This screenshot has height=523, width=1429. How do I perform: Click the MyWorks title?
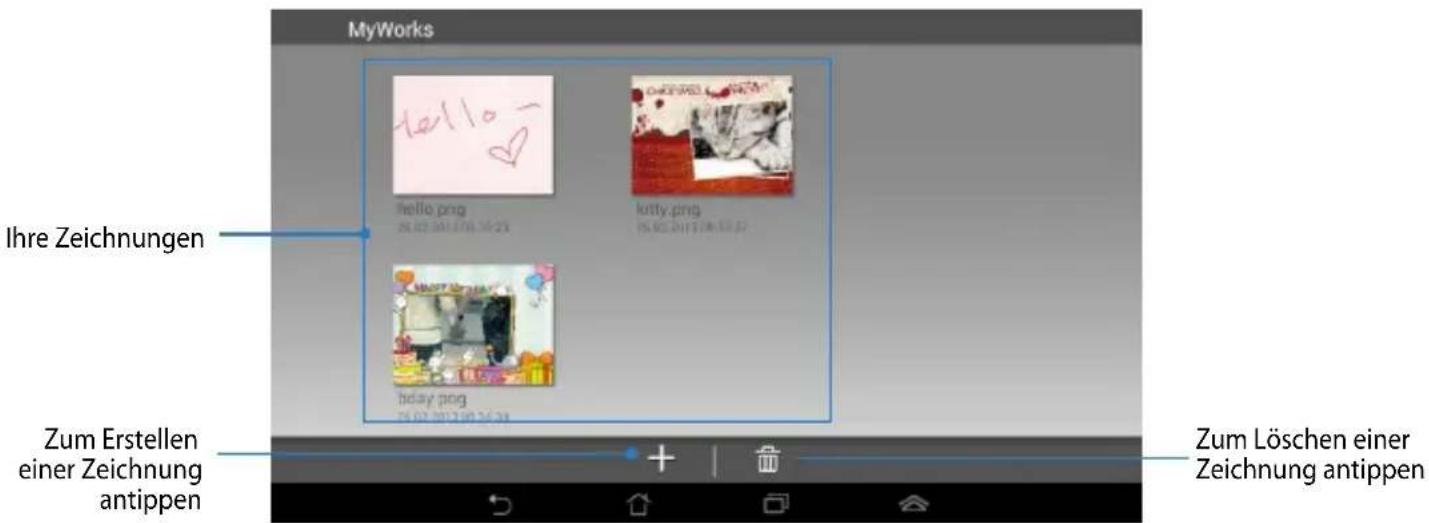tap(390, 29)
